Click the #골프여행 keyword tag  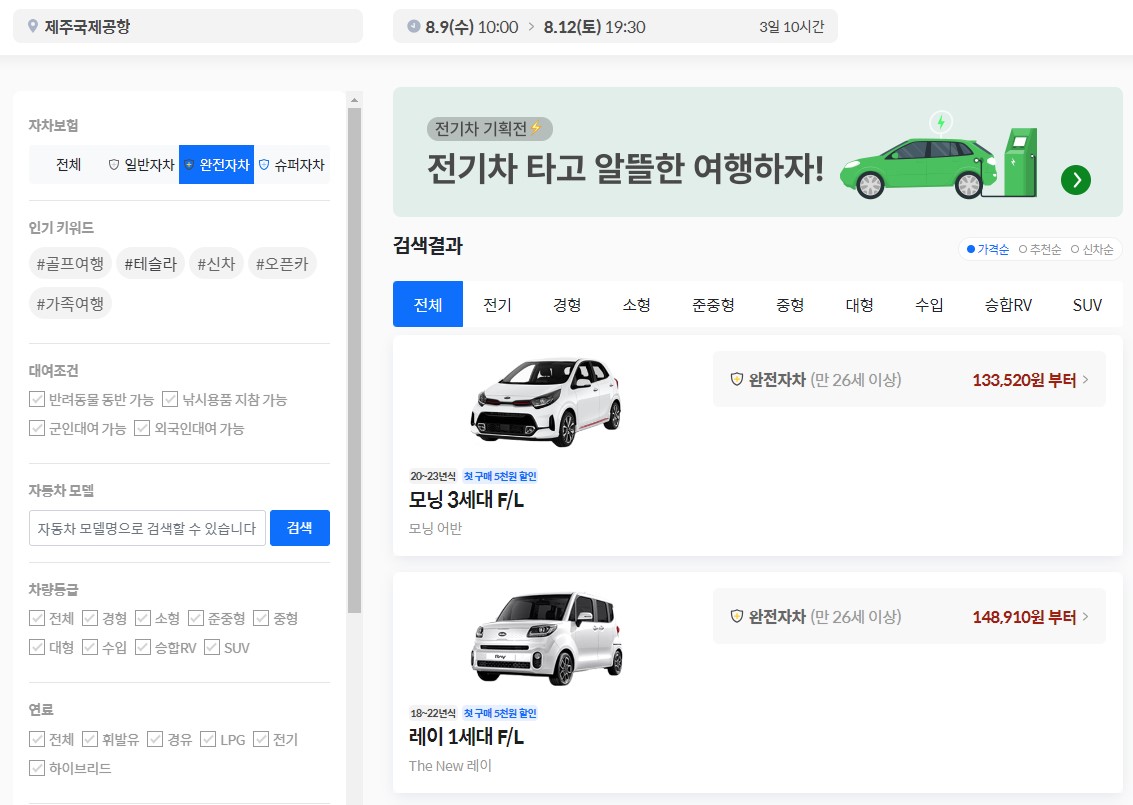(x=70, y=264)
